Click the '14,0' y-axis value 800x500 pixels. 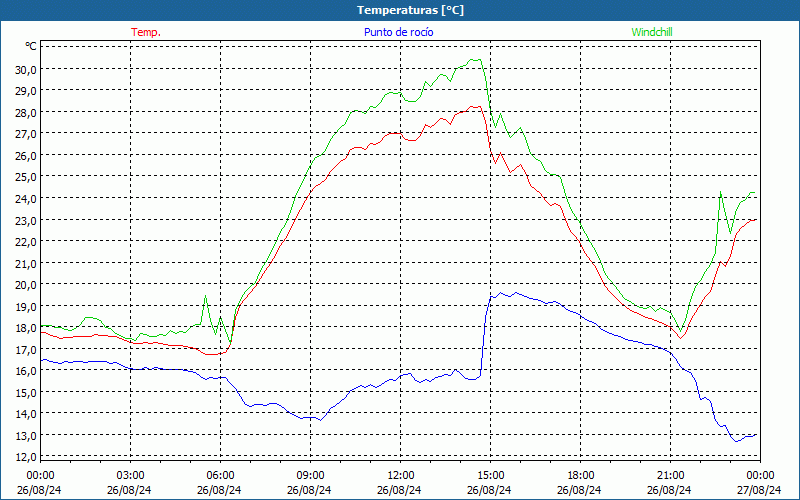point(26,415)
